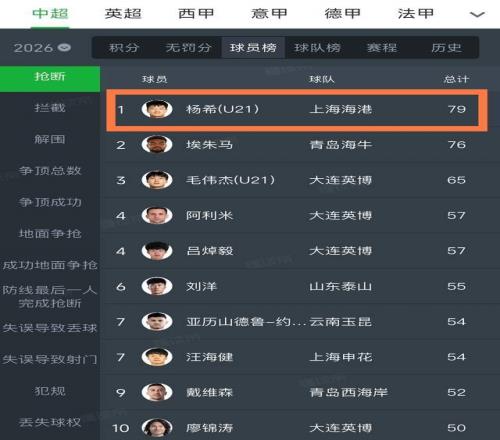Open 戴维森 player avatar

157,392
